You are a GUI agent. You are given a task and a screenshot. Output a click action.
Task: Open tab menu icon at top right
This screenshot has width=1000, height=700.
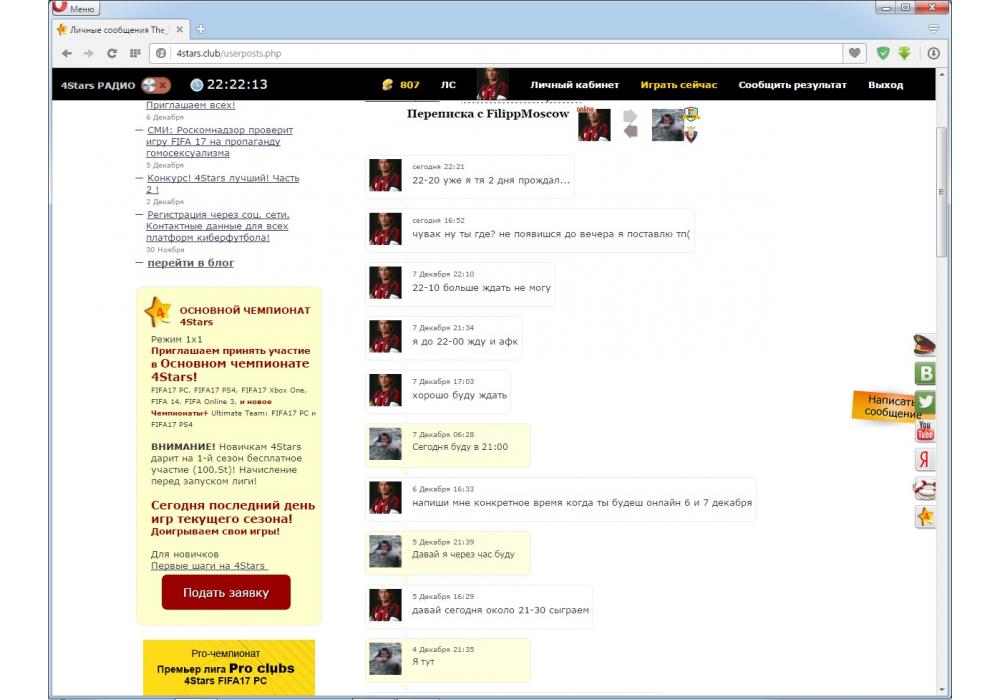point(933,29)
